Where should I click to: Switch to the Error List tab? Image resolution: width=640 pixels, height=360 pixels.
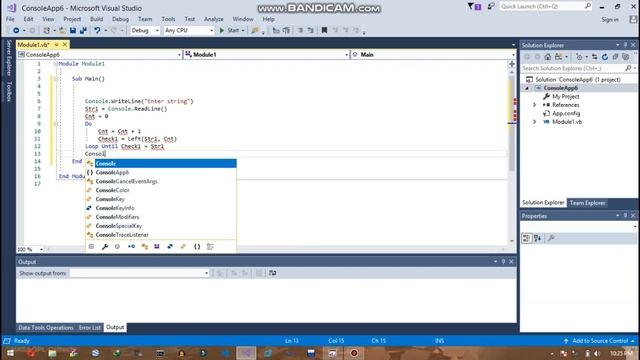coord(89,327)
